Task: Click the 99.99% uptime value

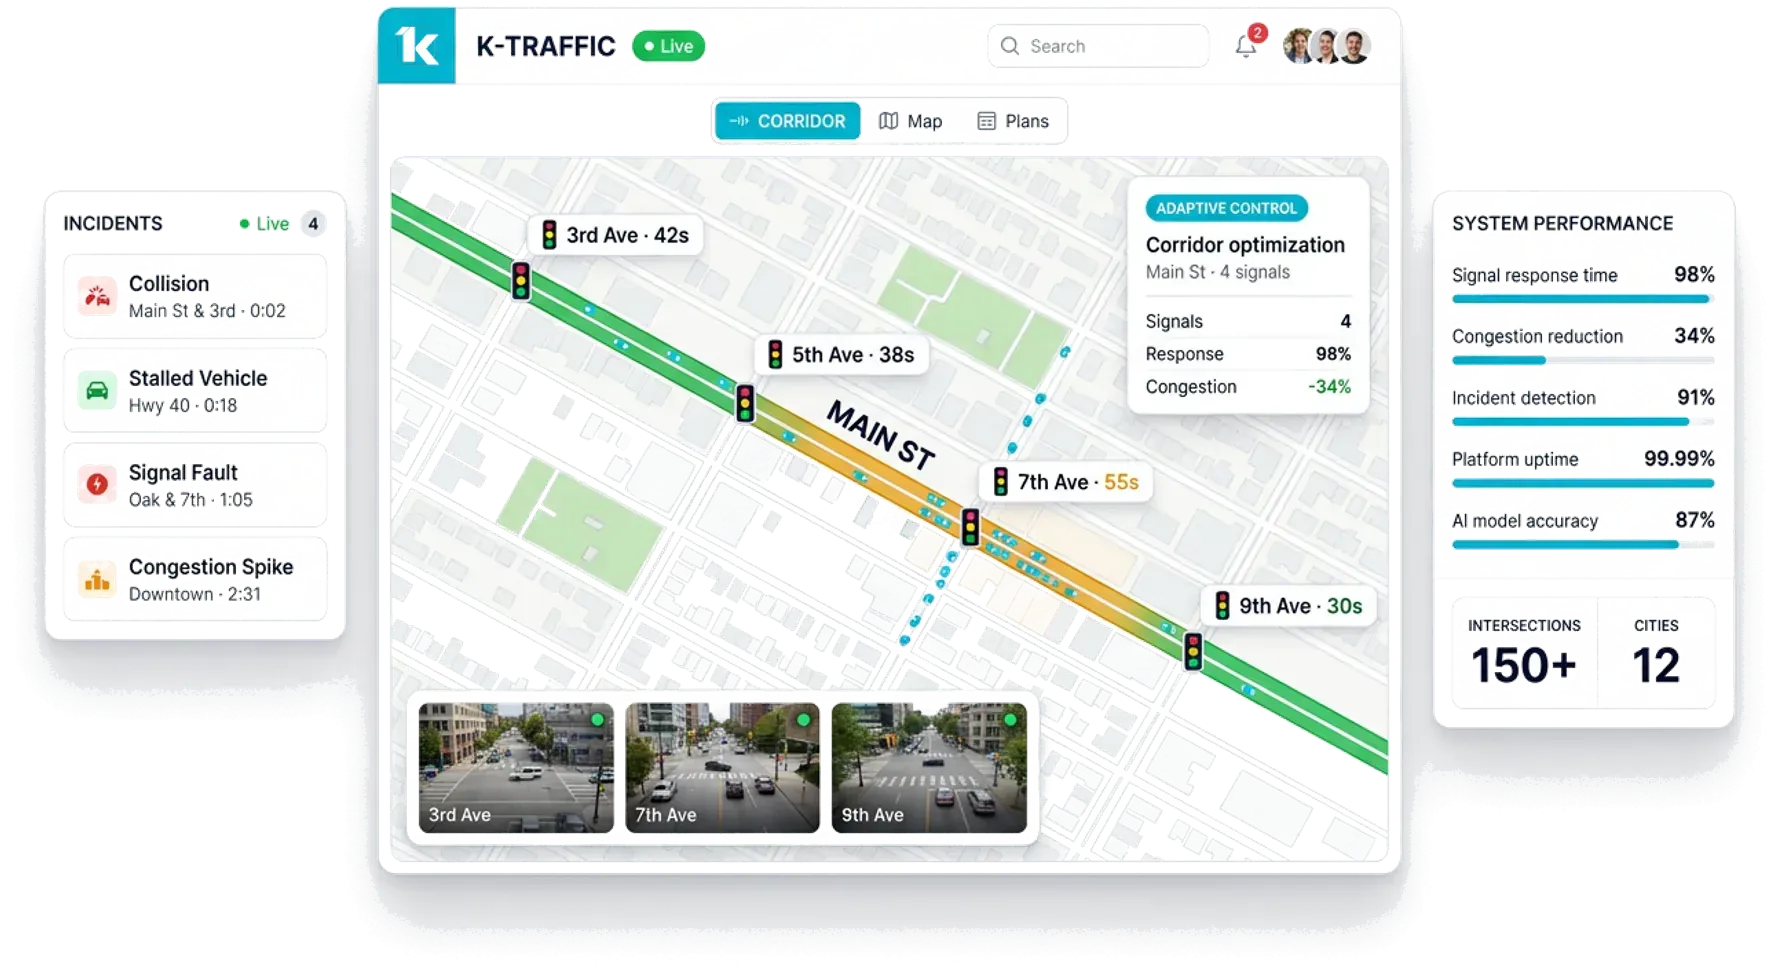Action: [1679, 459]
